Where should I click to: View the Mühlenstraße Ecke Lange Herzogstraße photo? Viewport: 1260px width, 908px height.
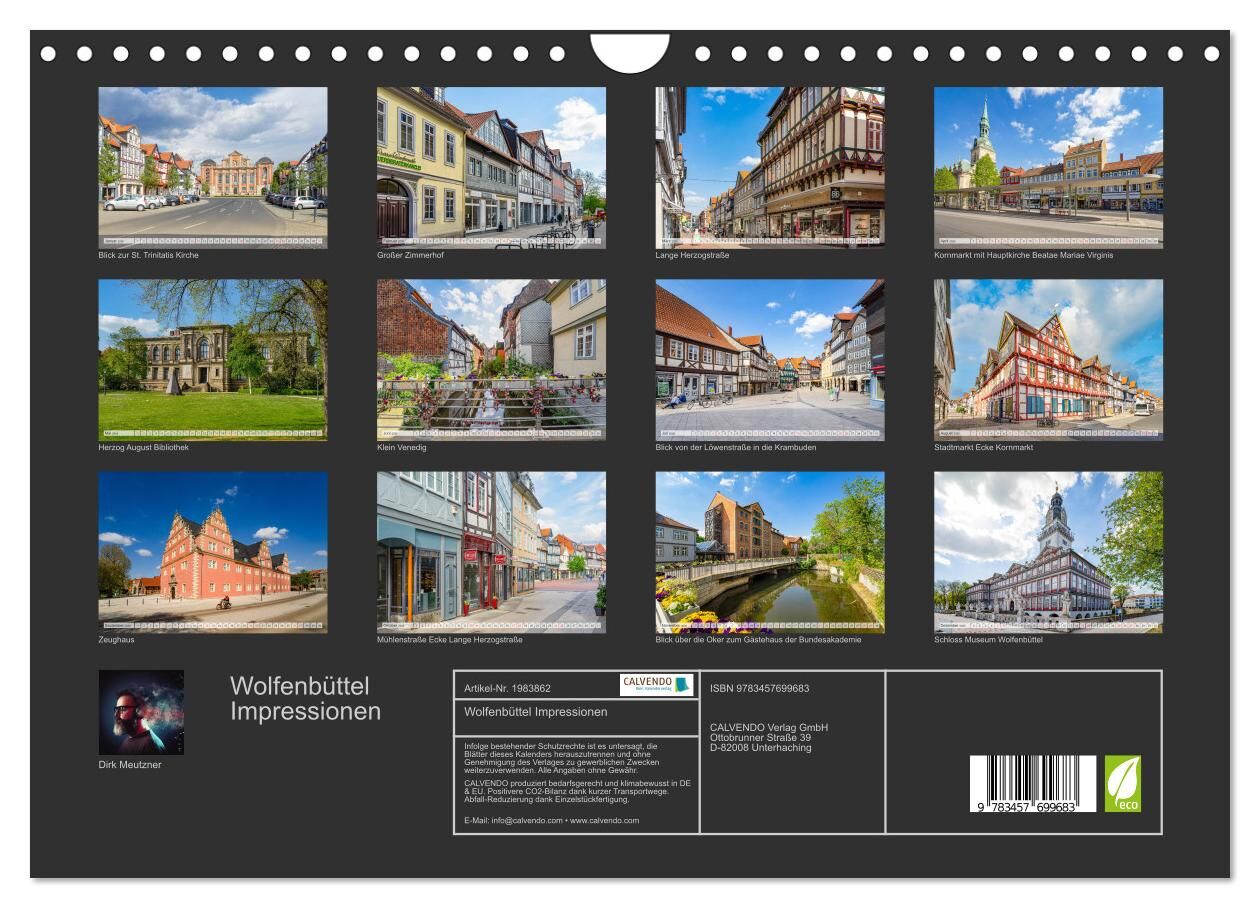click(491, 552)
